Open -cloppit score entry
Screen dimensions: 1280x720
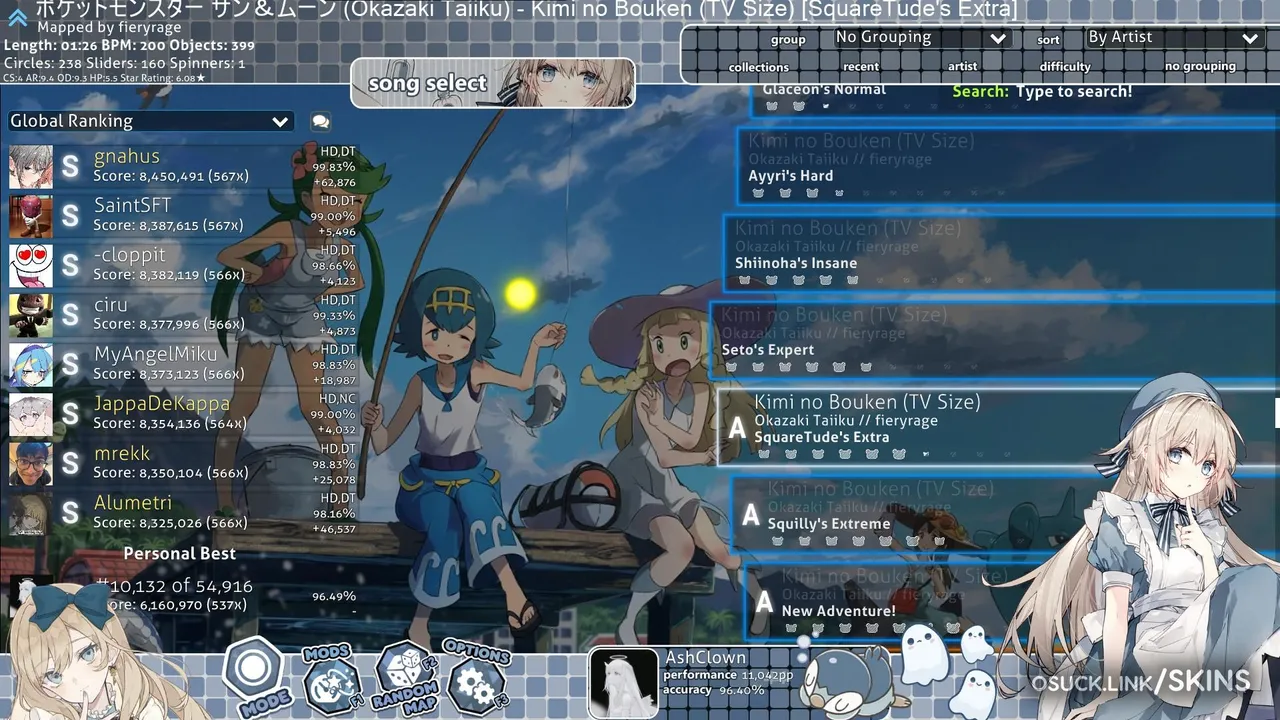pos(182,265)
